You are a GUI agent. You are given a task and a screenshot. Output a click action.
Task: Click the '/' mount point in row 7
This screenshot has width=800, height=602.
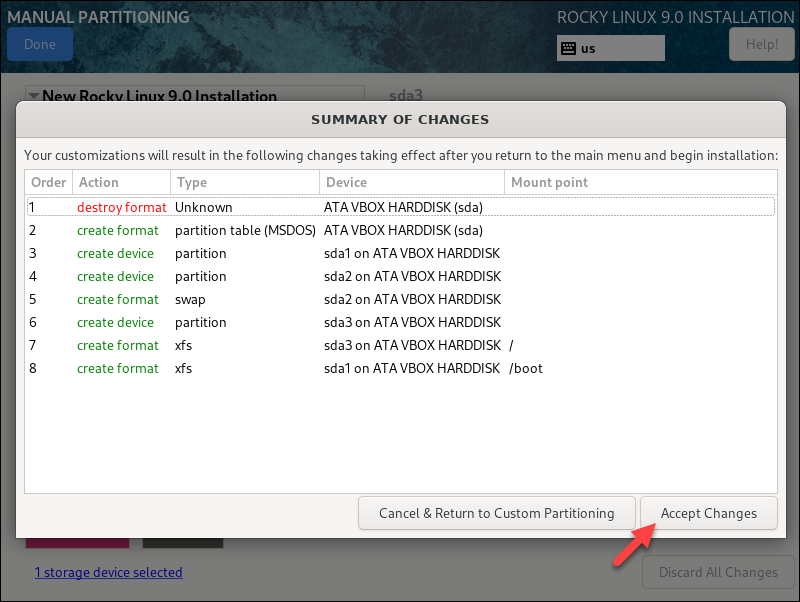coord(511,345)
